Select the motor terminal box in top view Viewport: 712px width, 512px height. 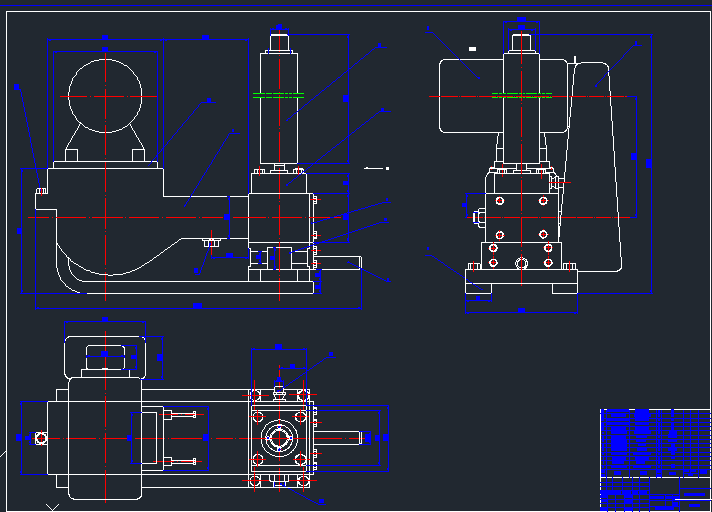(105, 357)
